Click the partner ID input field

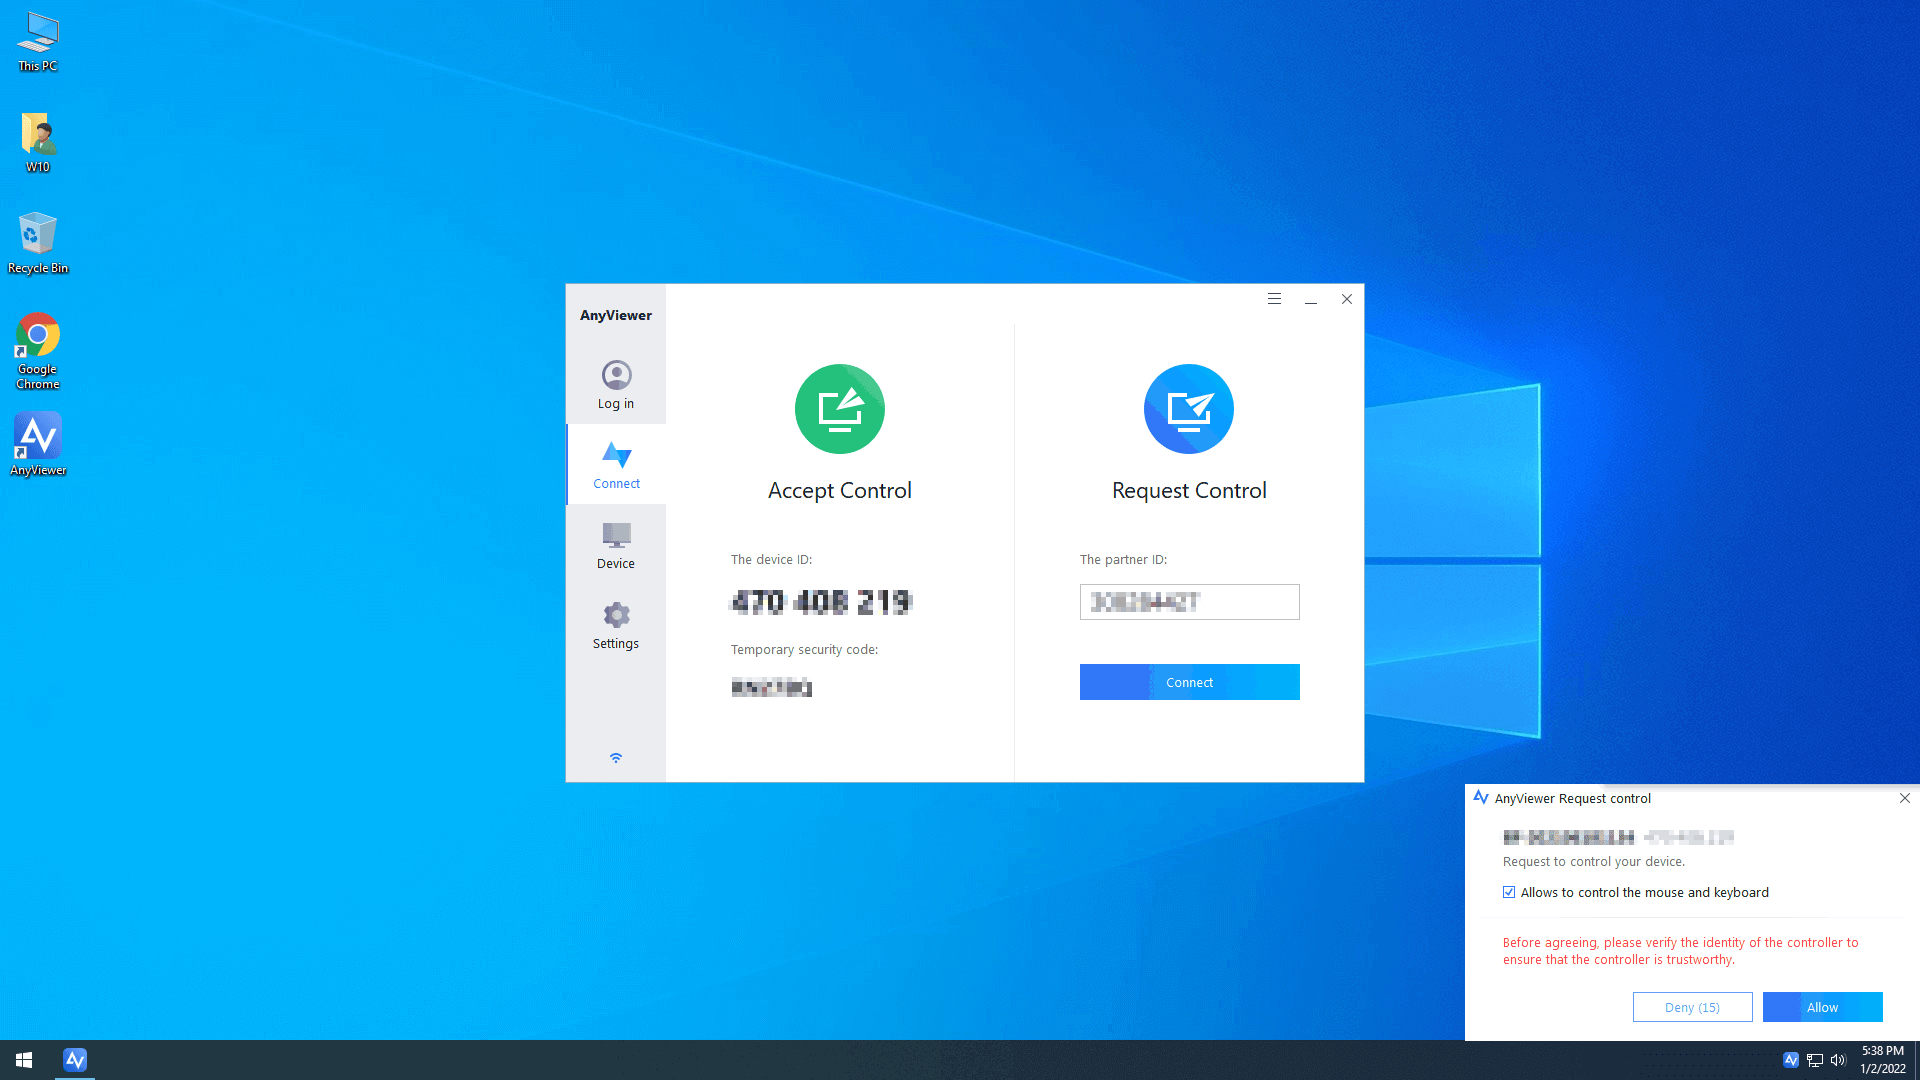tap(1189, 602)
